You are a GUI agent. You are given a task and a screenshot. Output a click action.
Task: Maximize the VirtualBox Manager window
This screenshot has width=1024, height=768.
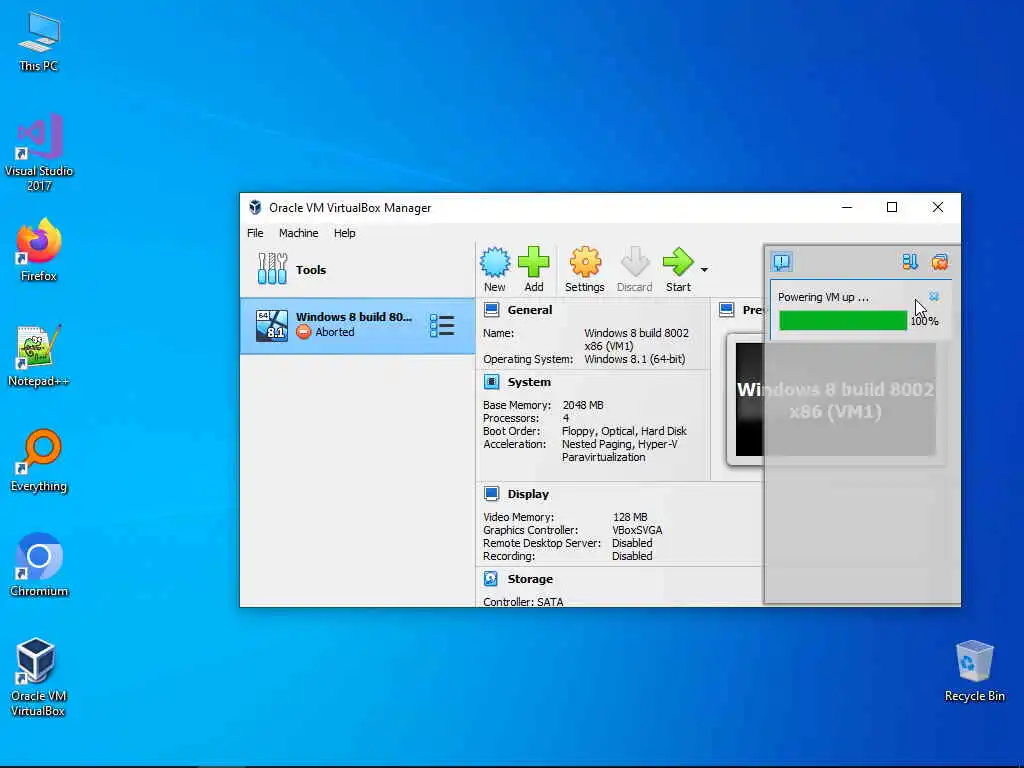[892, 207]
